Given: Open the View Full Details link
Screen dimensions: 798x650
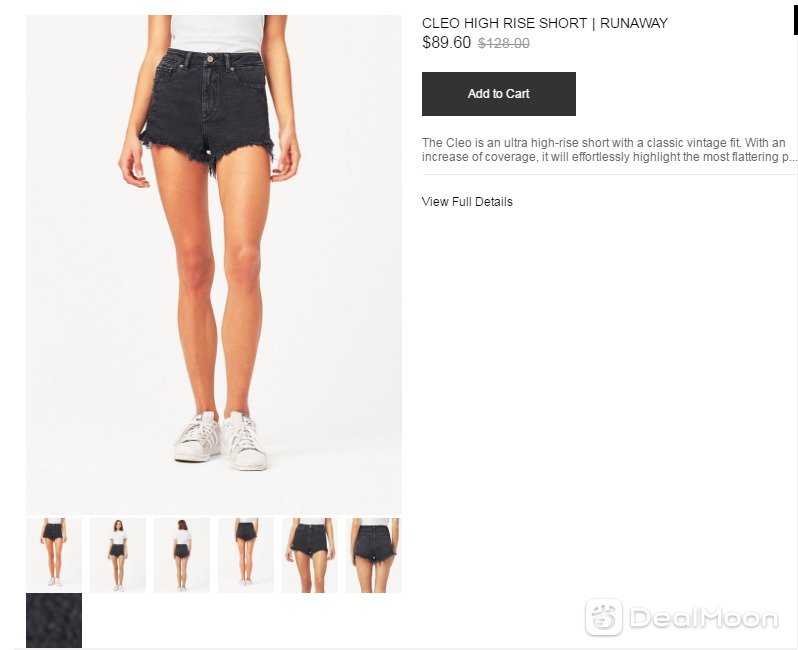Looking at the screenshot, I should tap(467, 202).
